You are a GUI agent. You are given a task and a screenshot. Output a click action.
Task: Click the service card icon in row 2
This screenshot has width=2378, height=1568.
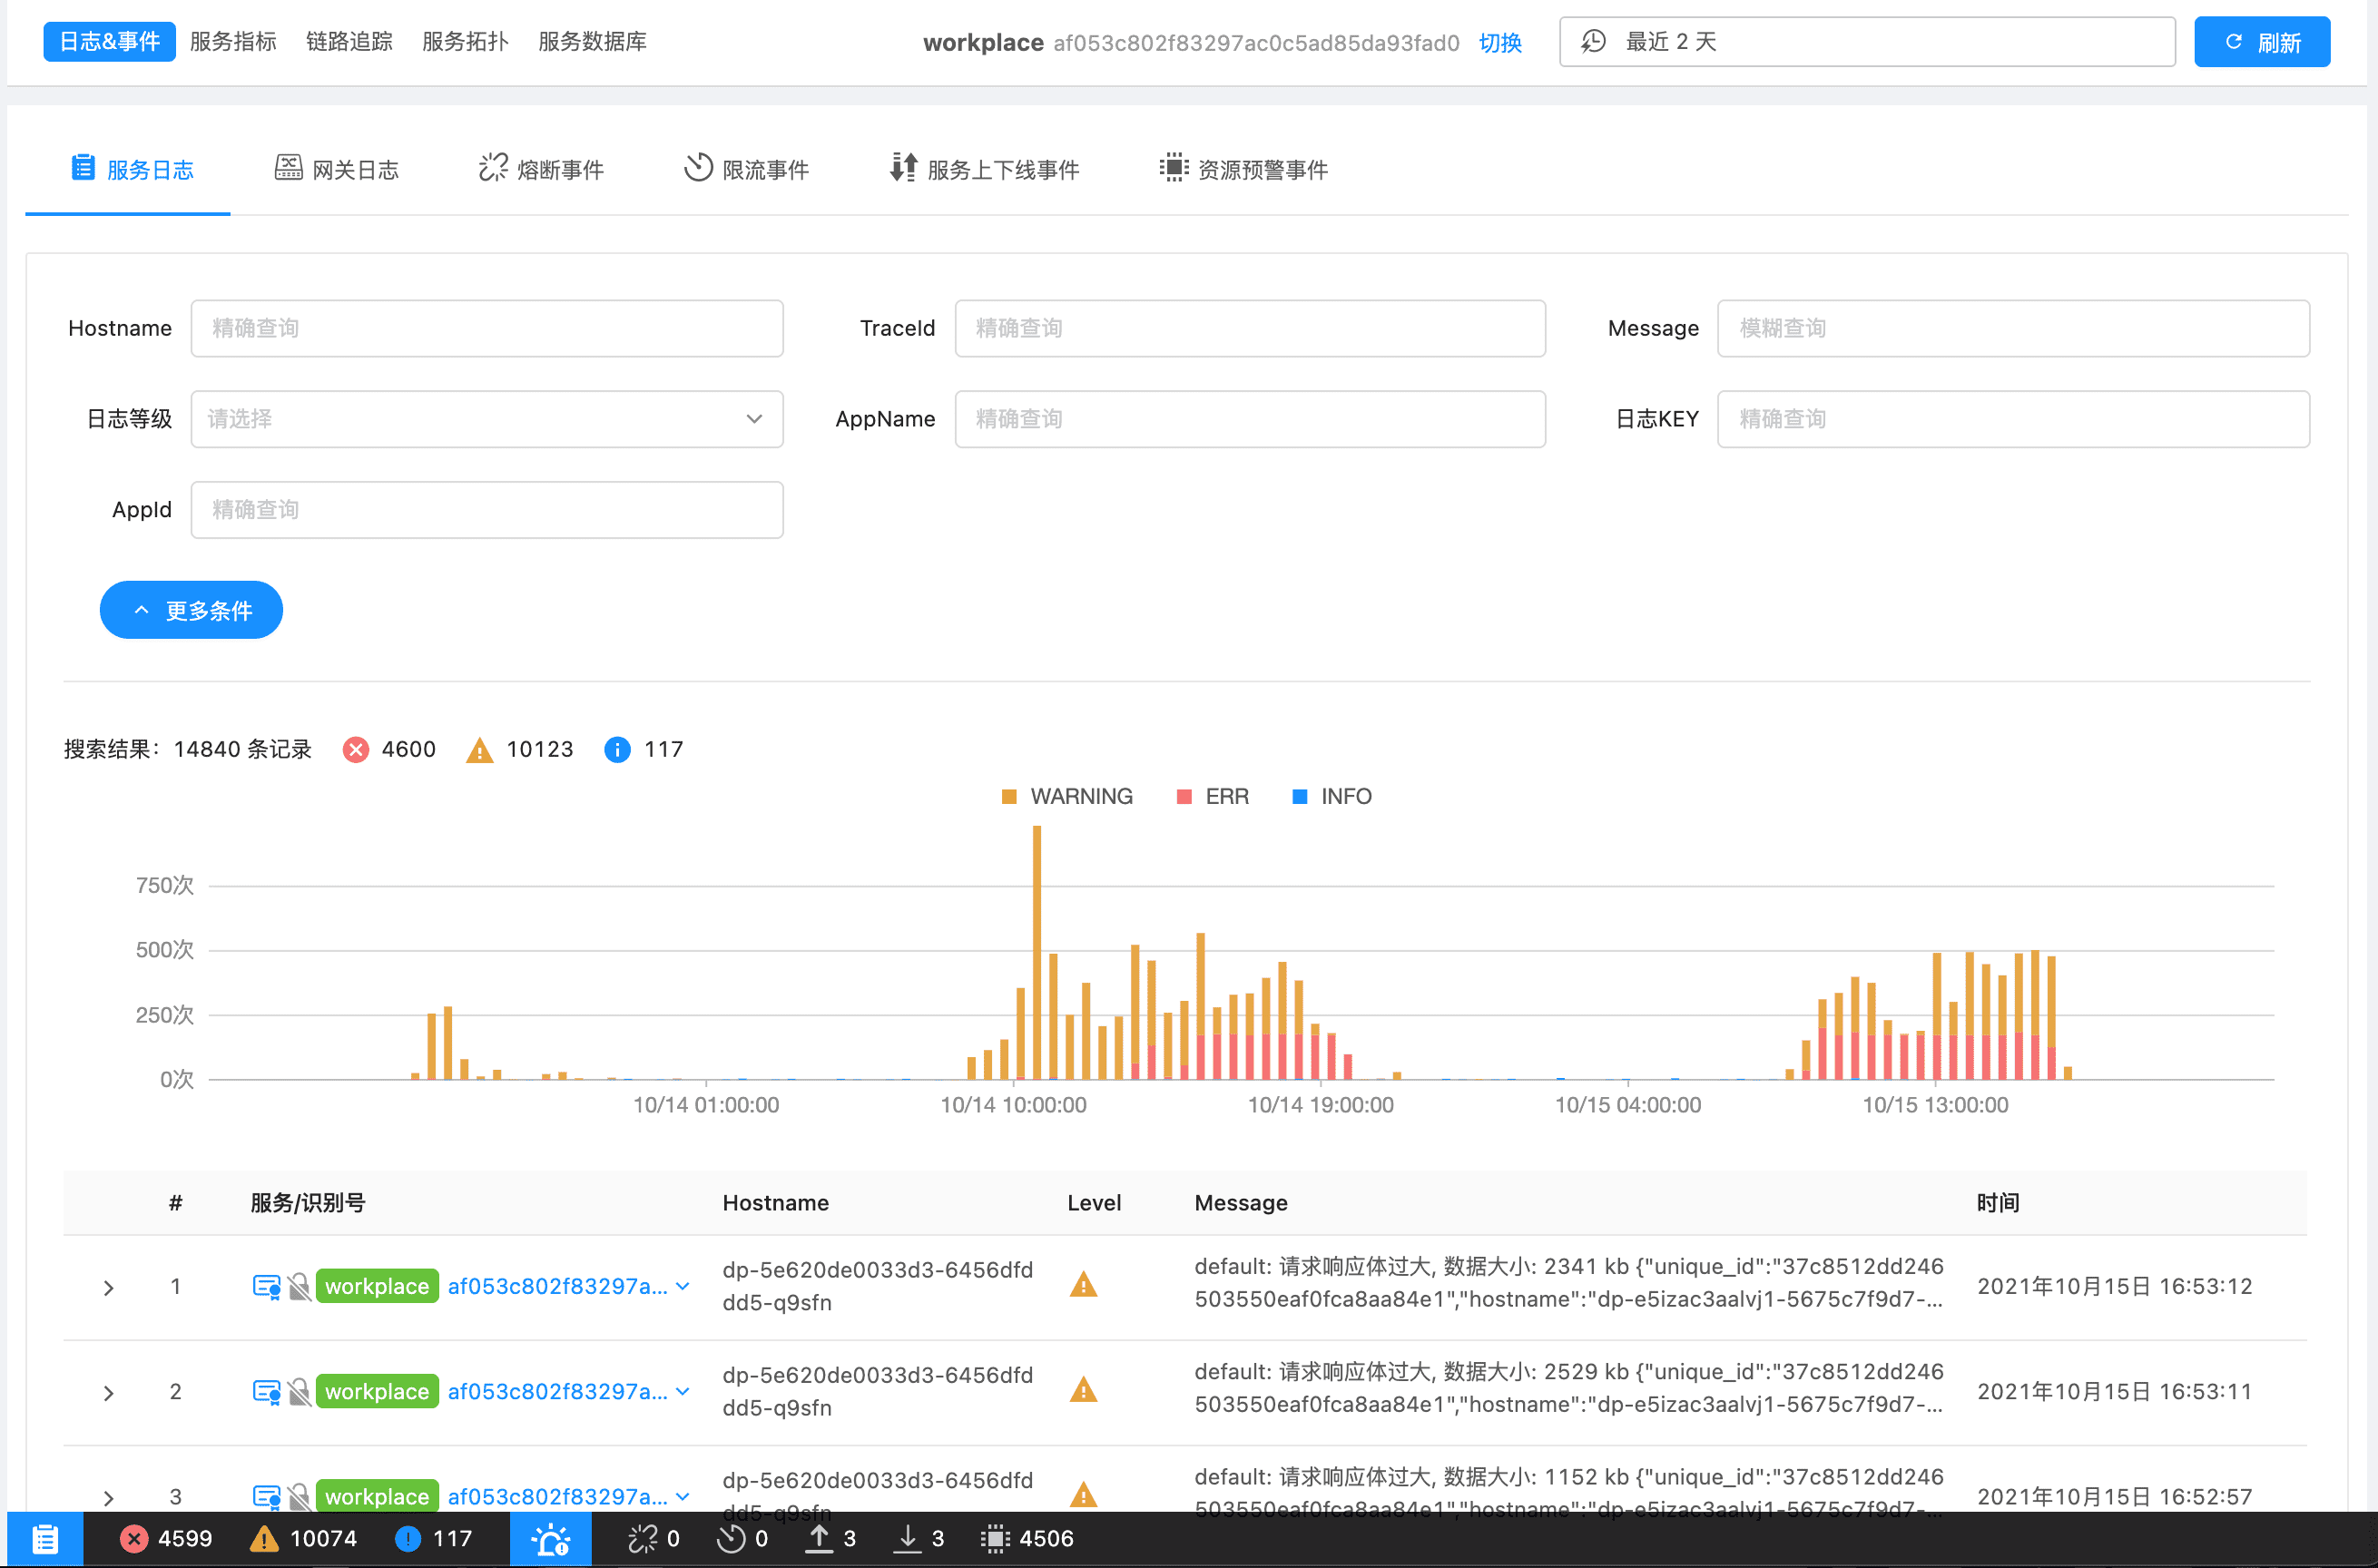[x=267, y=1391]
